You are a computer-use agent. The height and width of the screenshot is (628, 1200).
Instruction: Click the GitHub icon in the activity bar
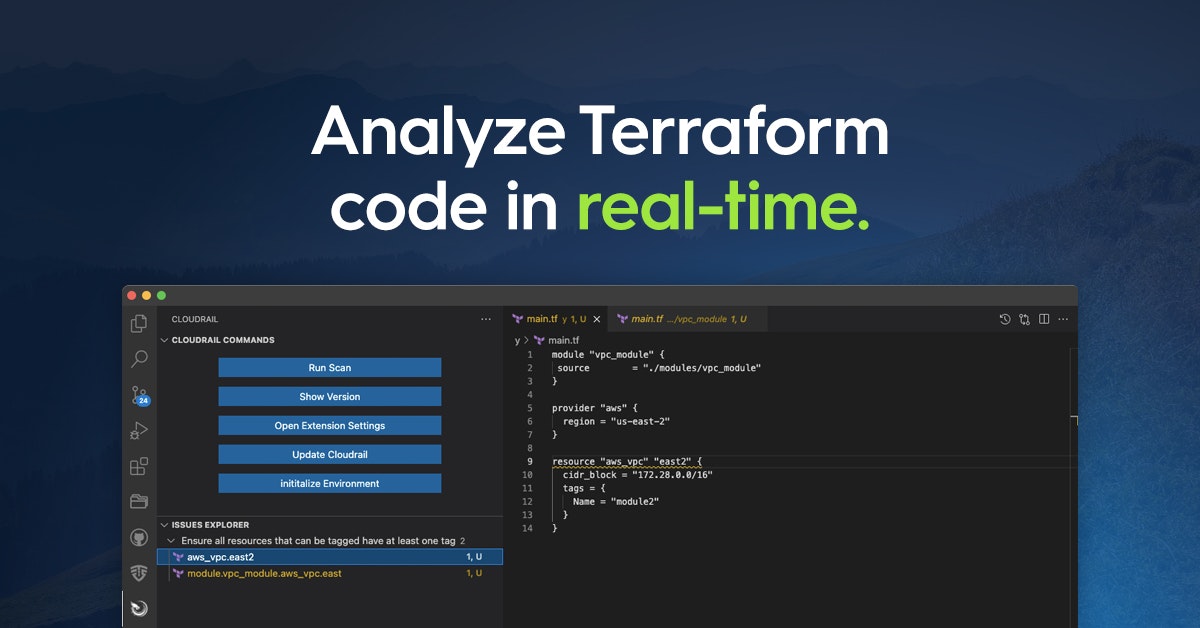coord(139,537)
